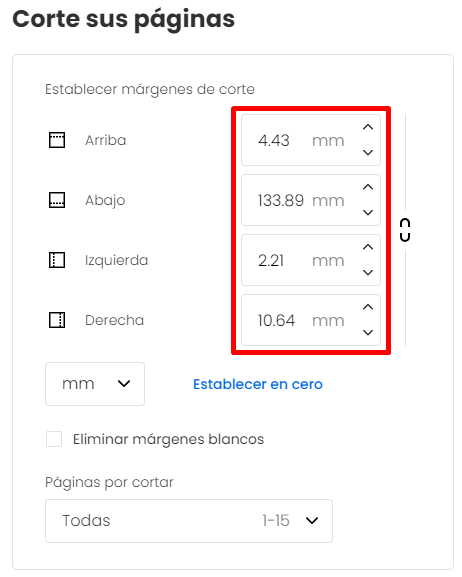Image resolution: width=462 pixels, height=577 pixels.
Task: Toggle the link margins chain icon
Action: pyautogui.click(x=405, y=230)
